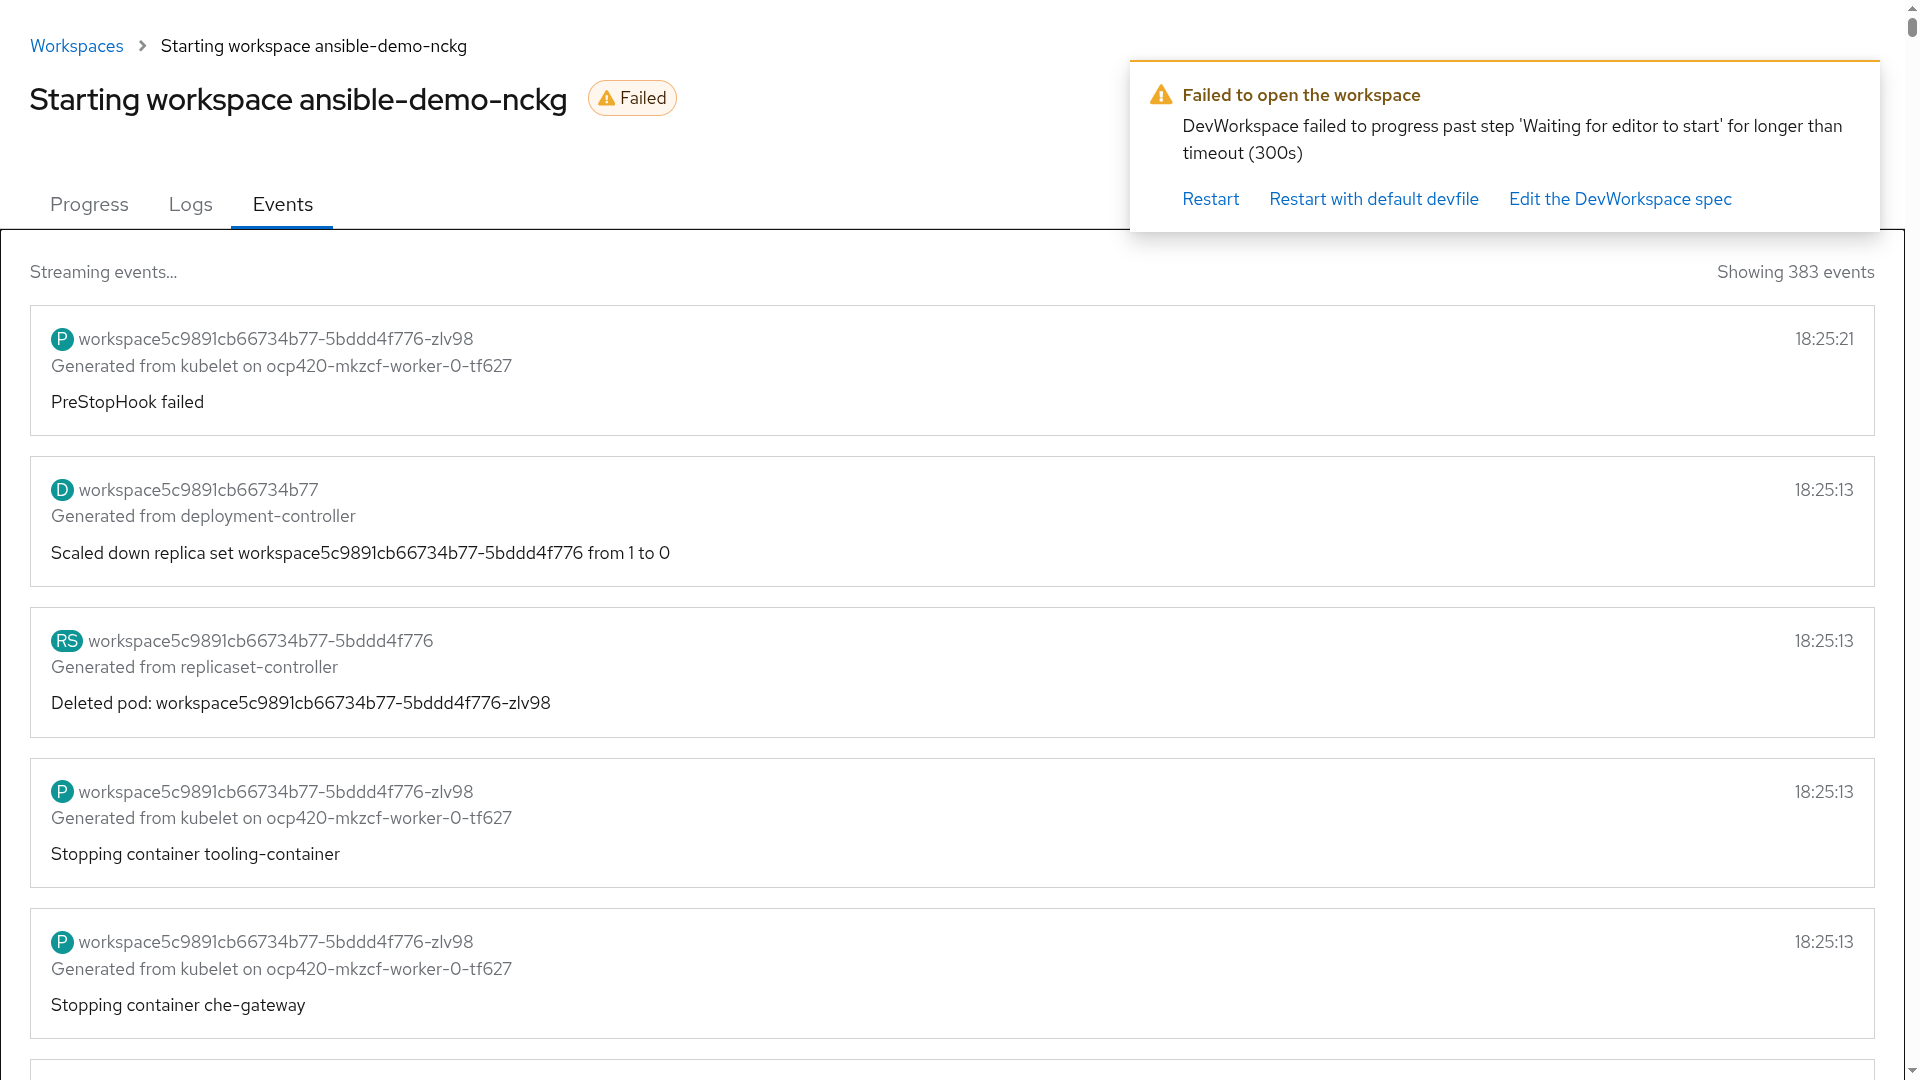Click Restart in the alert

(1210, 199)
